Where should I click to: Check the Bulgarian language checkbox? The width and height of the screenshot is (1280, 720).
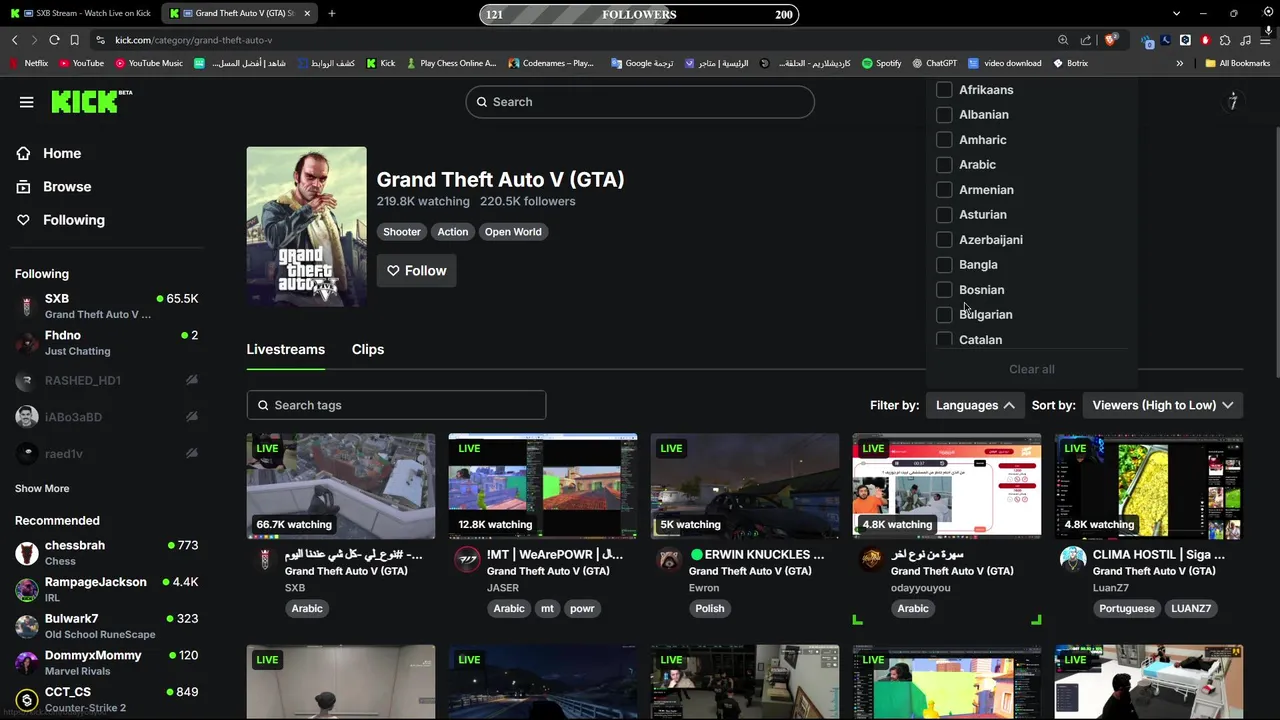click(x=944, y=315)
